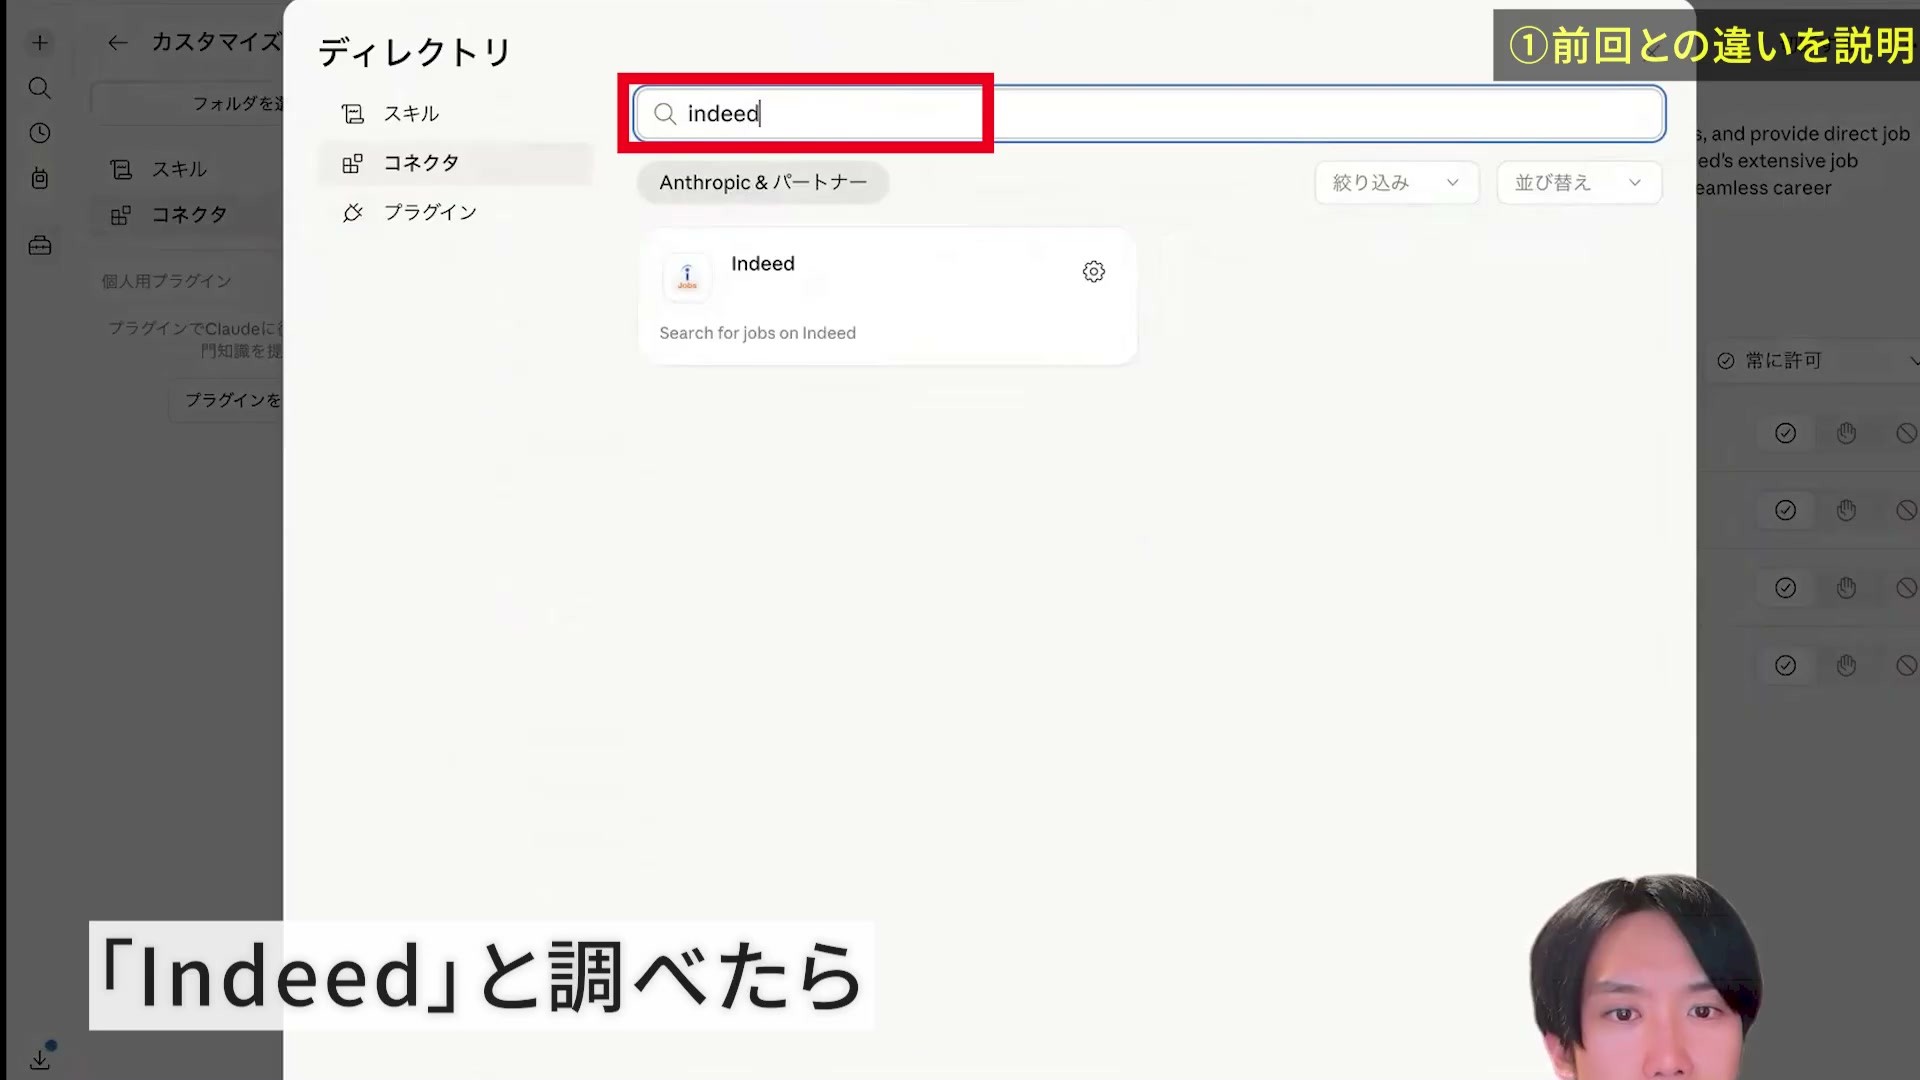Click the ディレクトリ dialog title
The image size is (1920, 1080).
pos(414,52)
